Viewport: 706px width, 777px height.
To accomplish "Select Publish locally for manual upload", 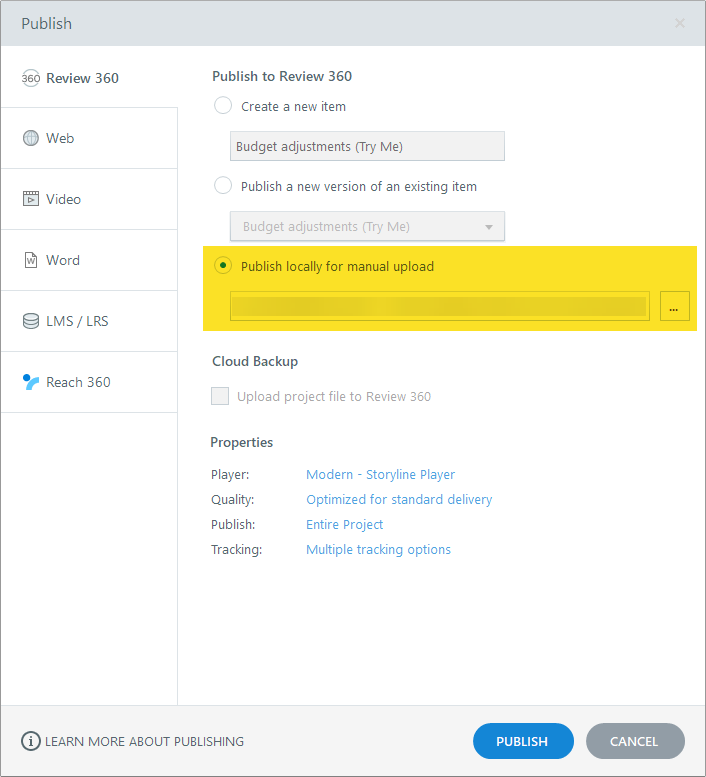I will [x=223, y=266].
